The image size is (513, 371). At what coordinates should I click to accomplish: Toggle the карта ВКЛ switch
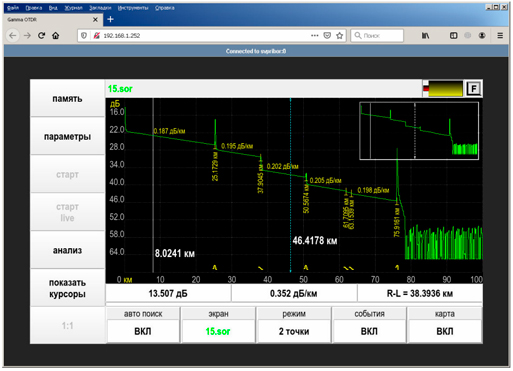(x=445, y=331)
